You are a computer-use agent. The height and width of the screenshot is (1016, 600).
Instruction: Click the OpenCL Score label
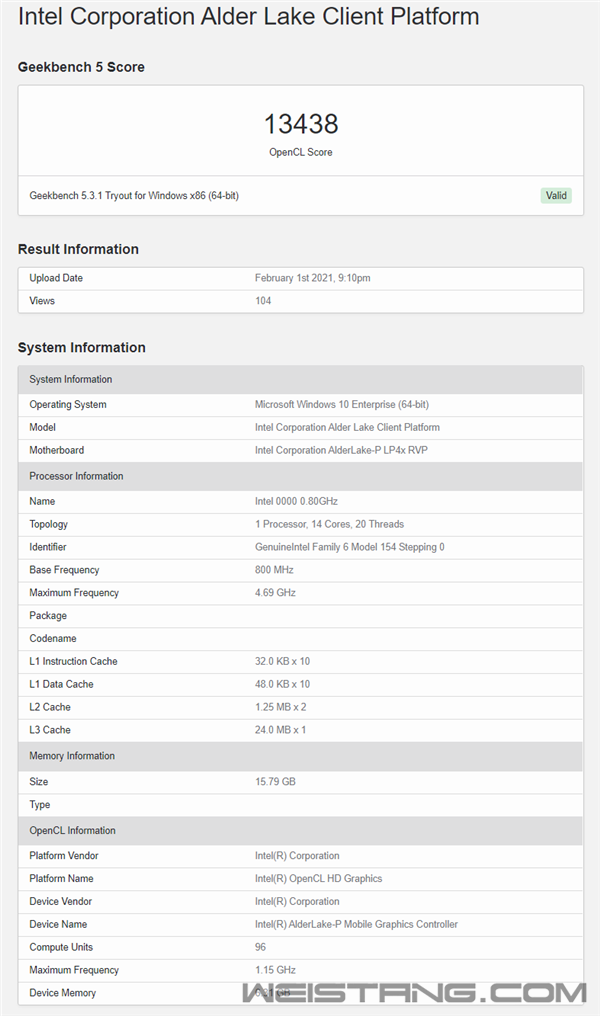click(301, 152)
